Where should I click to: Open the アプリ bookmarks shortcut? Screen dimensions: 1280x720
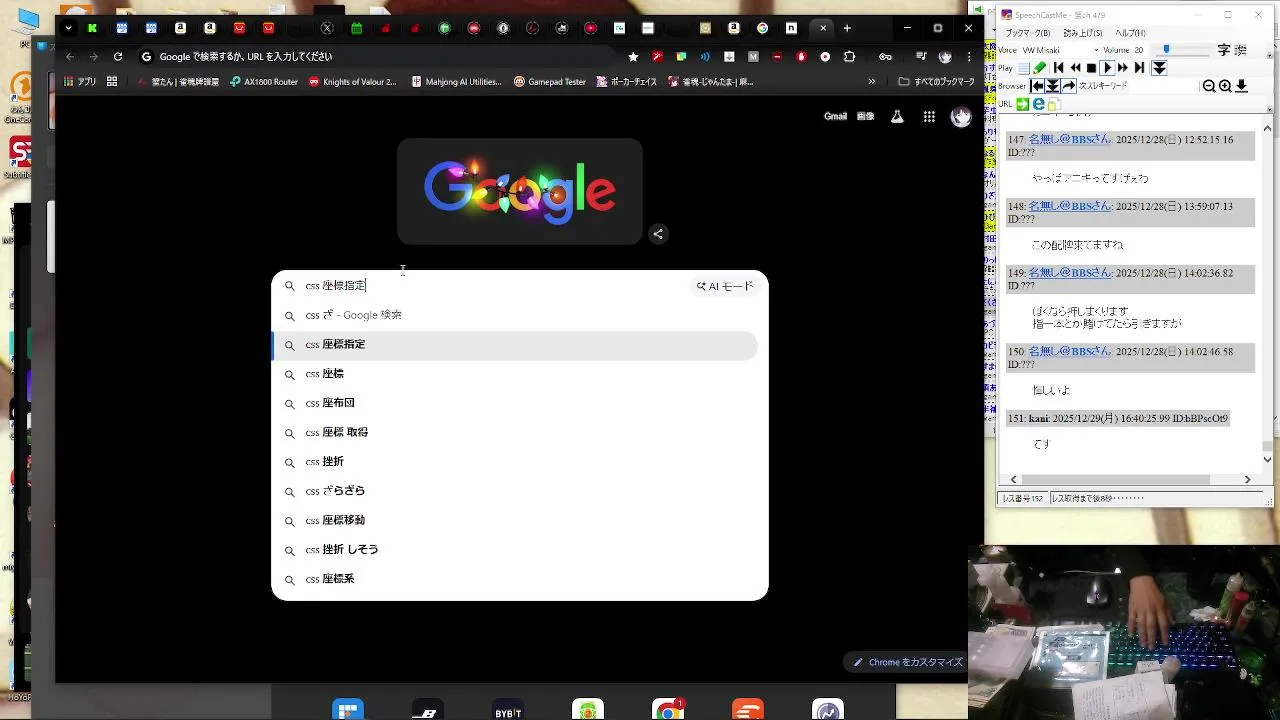tap(78, 82)
